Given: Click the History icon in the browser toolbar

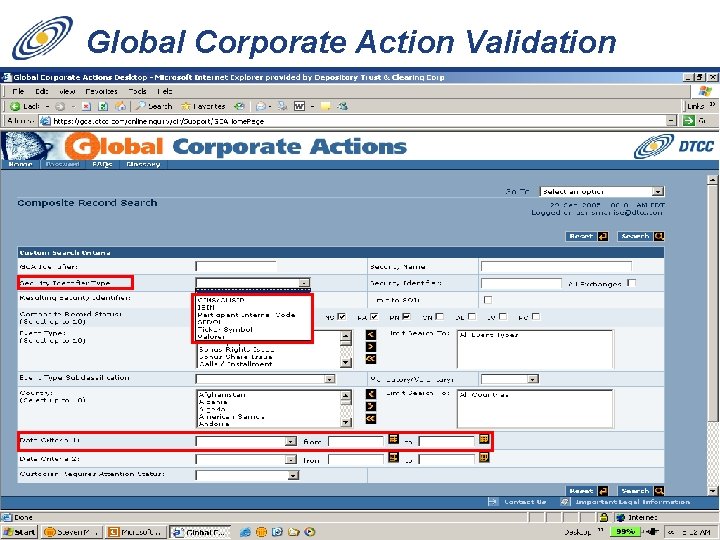Looking at the screenshot, I should tap(239, 107).
